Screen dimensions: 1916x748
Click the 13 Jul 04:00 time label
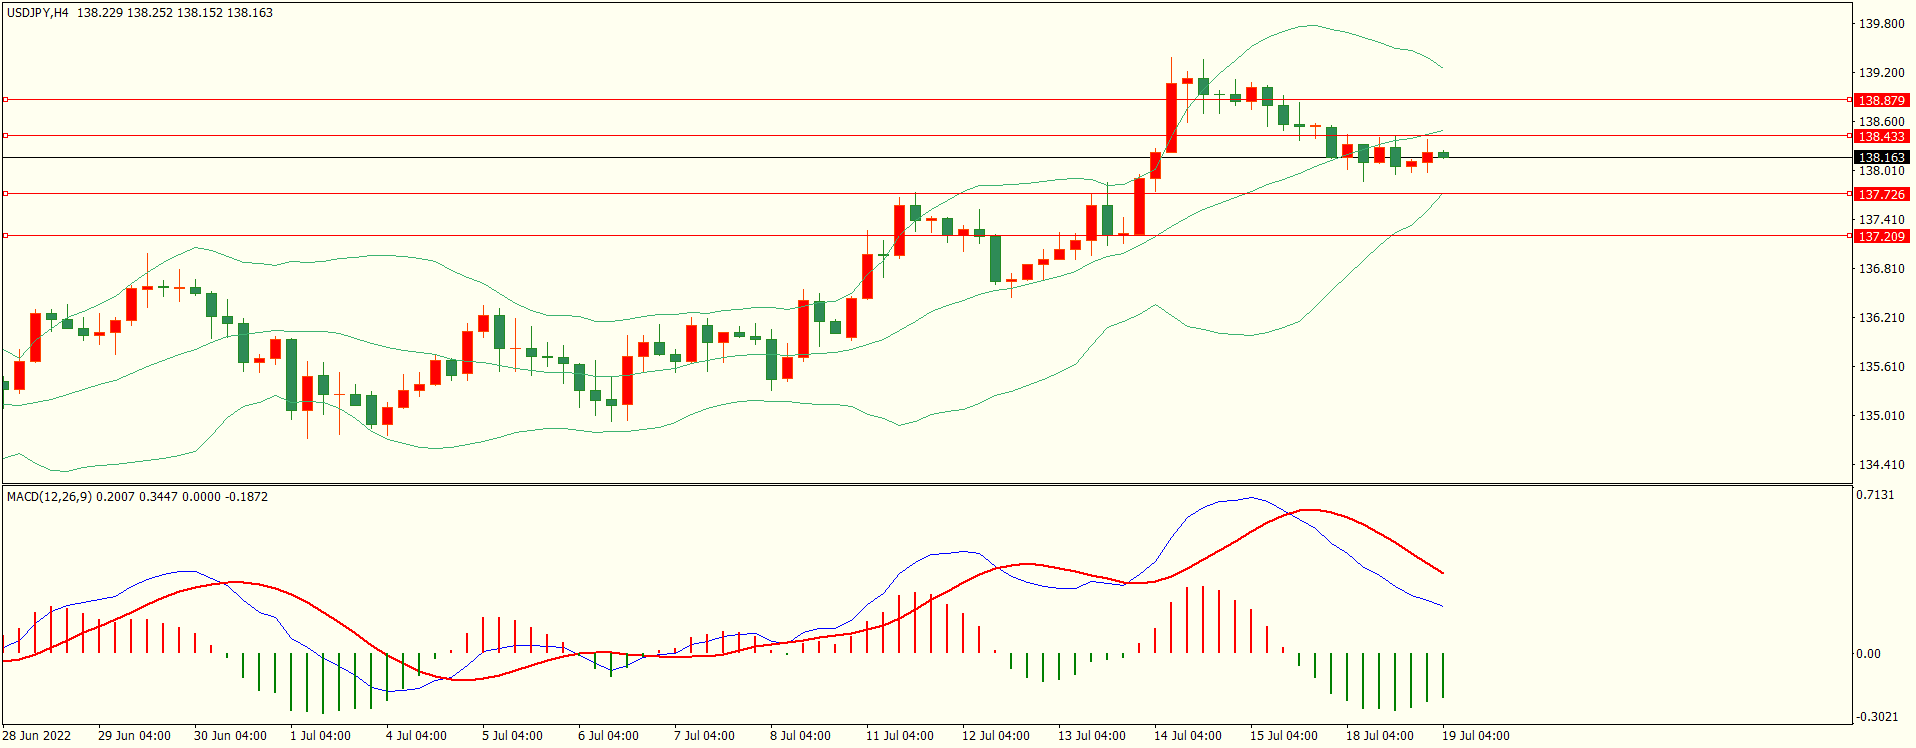(x=1092, y=736)
